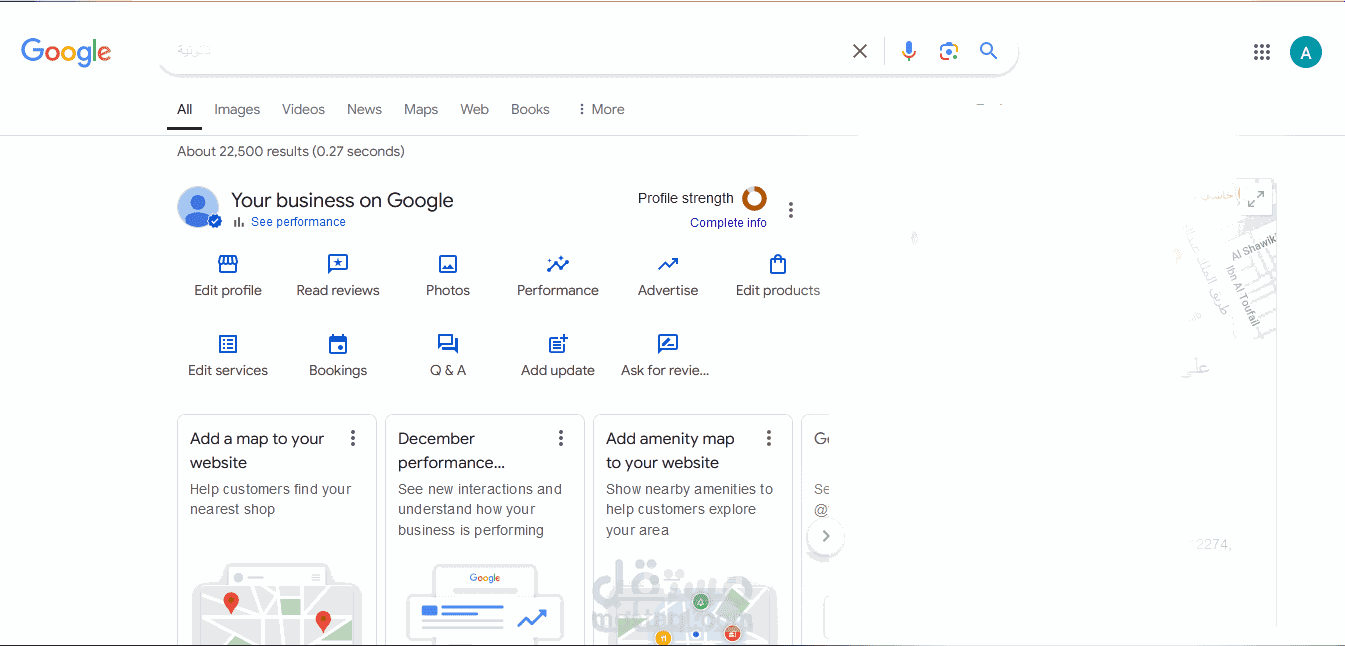This screenshot has height=646, width=1345.
Task: Switch to the Web tab
Action: [474, 110]
